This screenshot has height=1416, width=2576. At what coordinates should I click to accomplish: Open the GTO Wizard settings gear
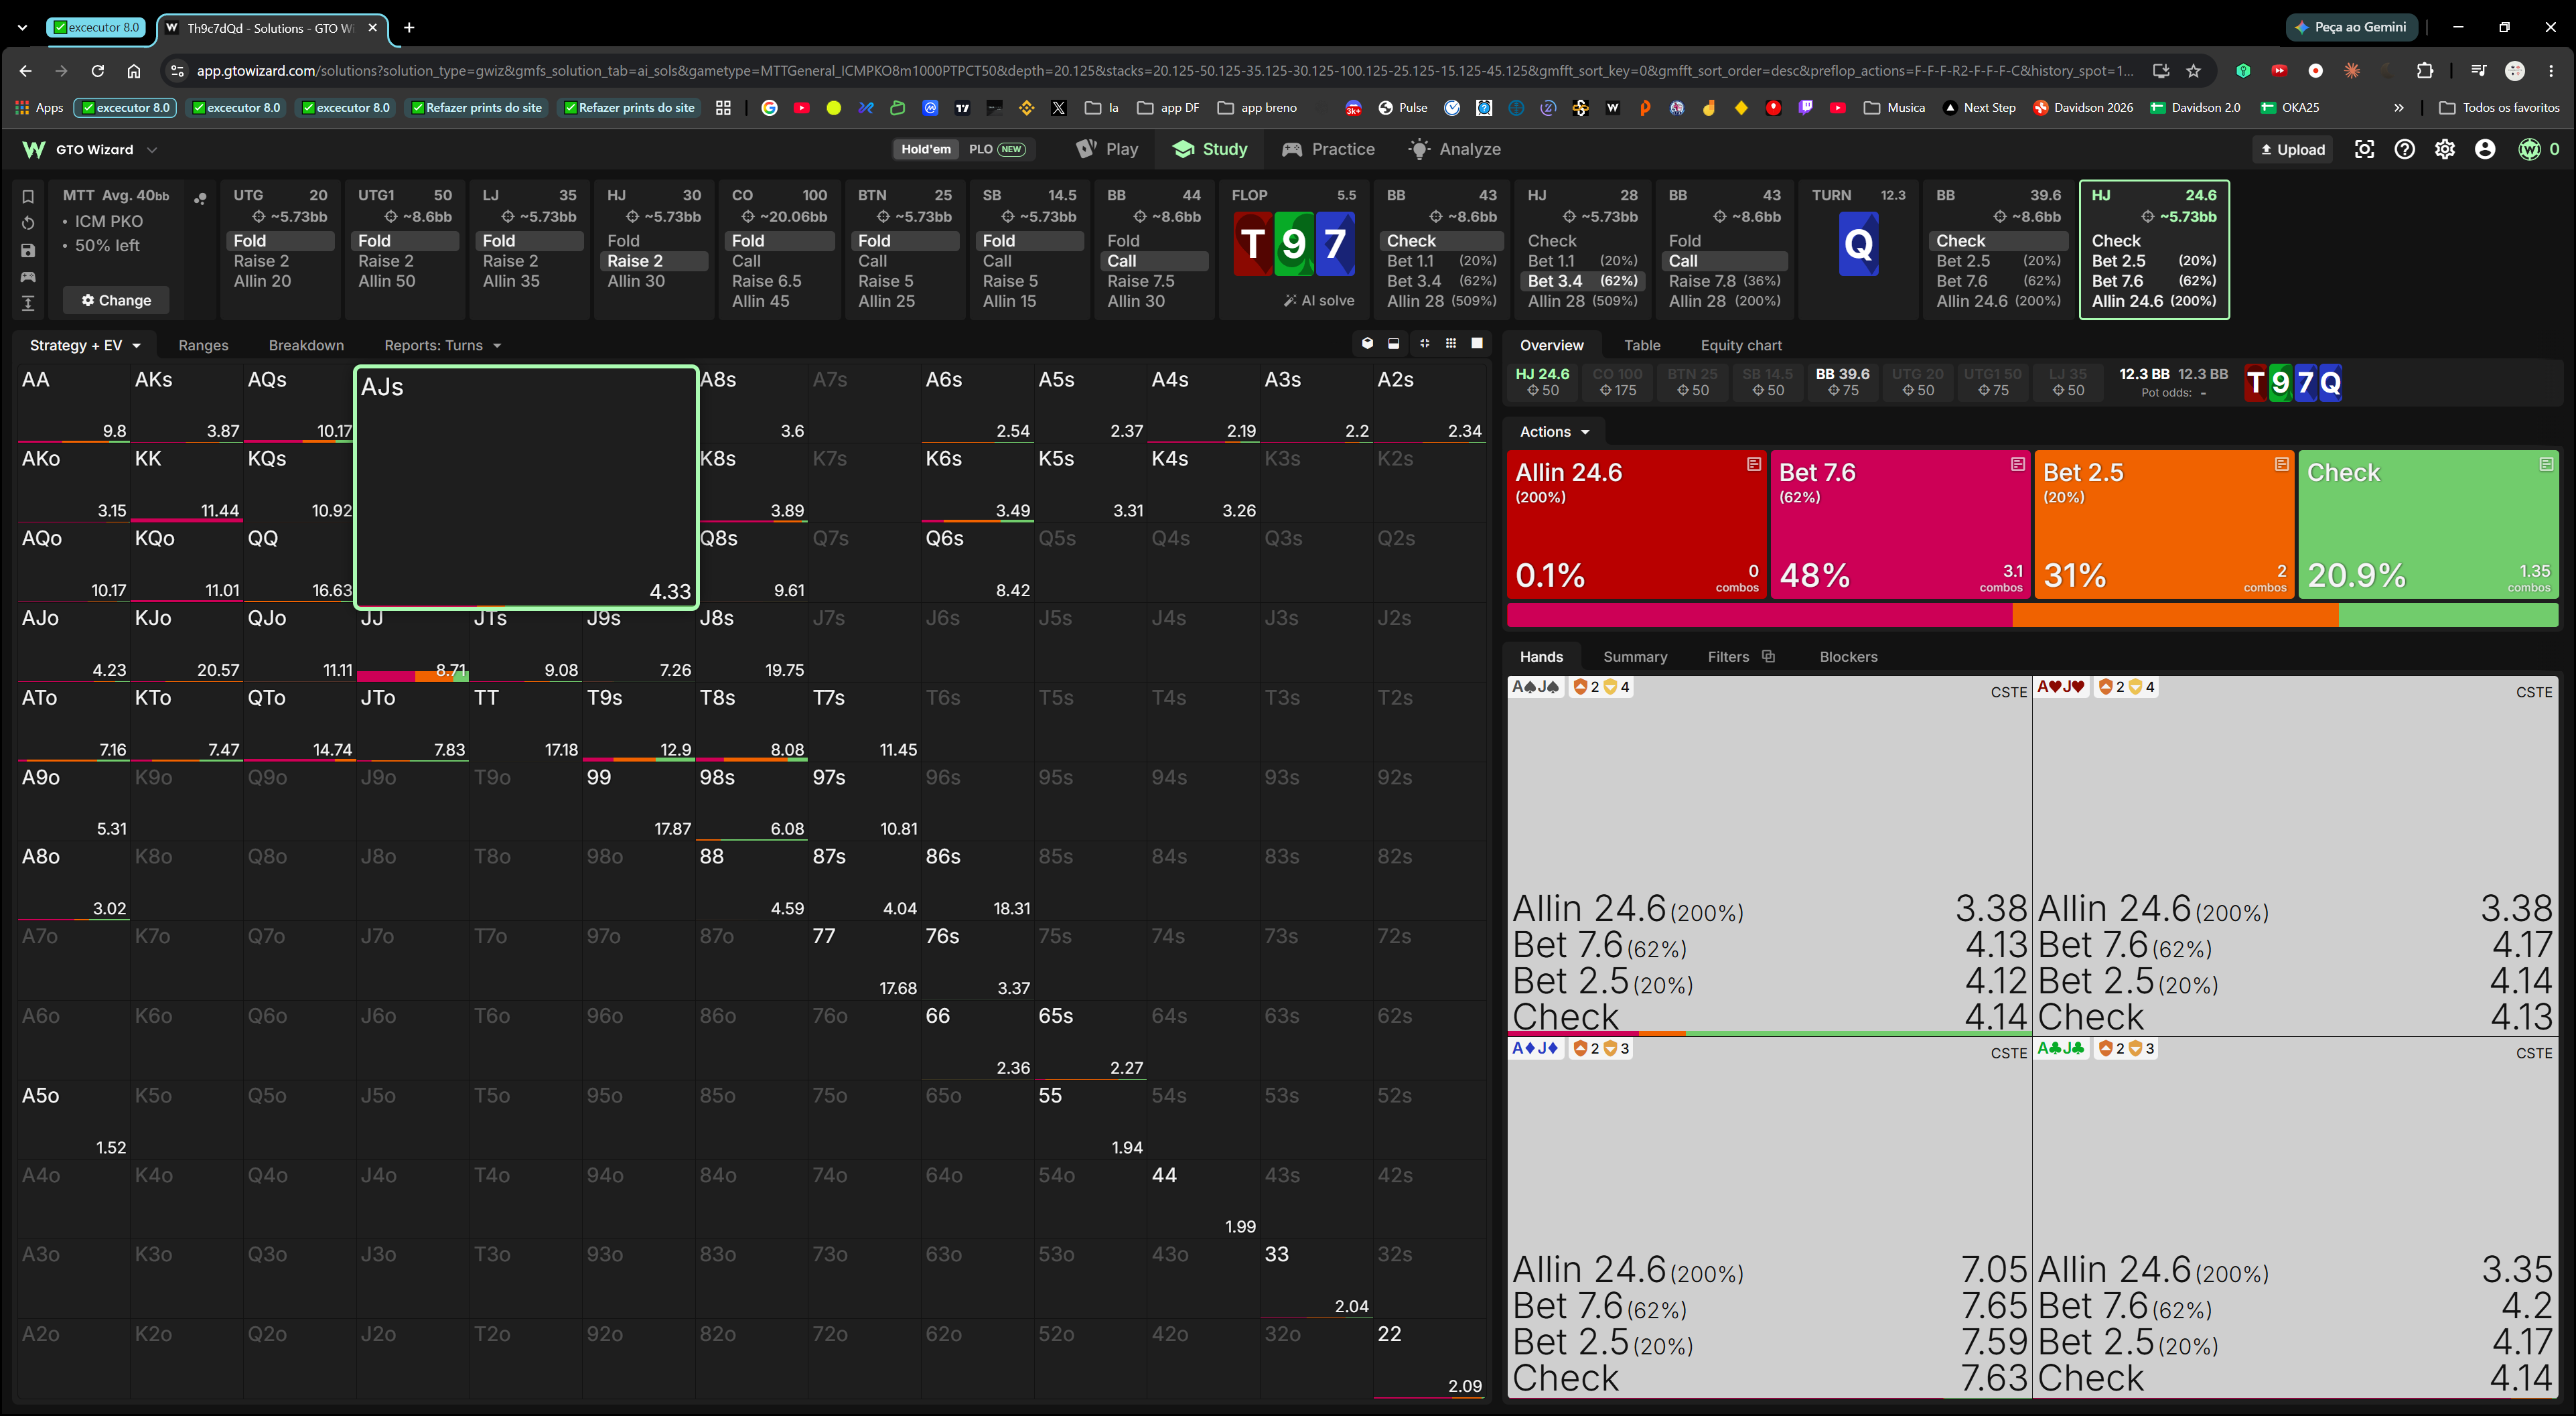point(2444,149)
